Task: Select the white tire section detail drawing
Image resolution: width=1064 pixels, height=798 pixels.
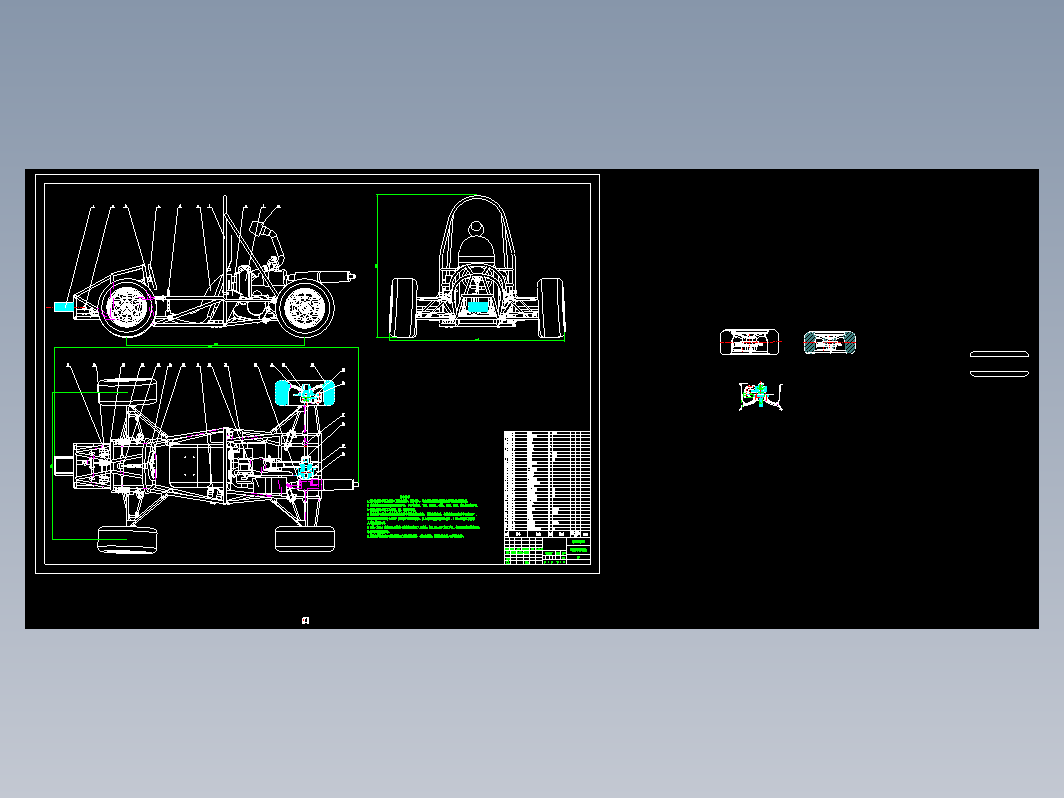Action: click(x=749, y=342)
